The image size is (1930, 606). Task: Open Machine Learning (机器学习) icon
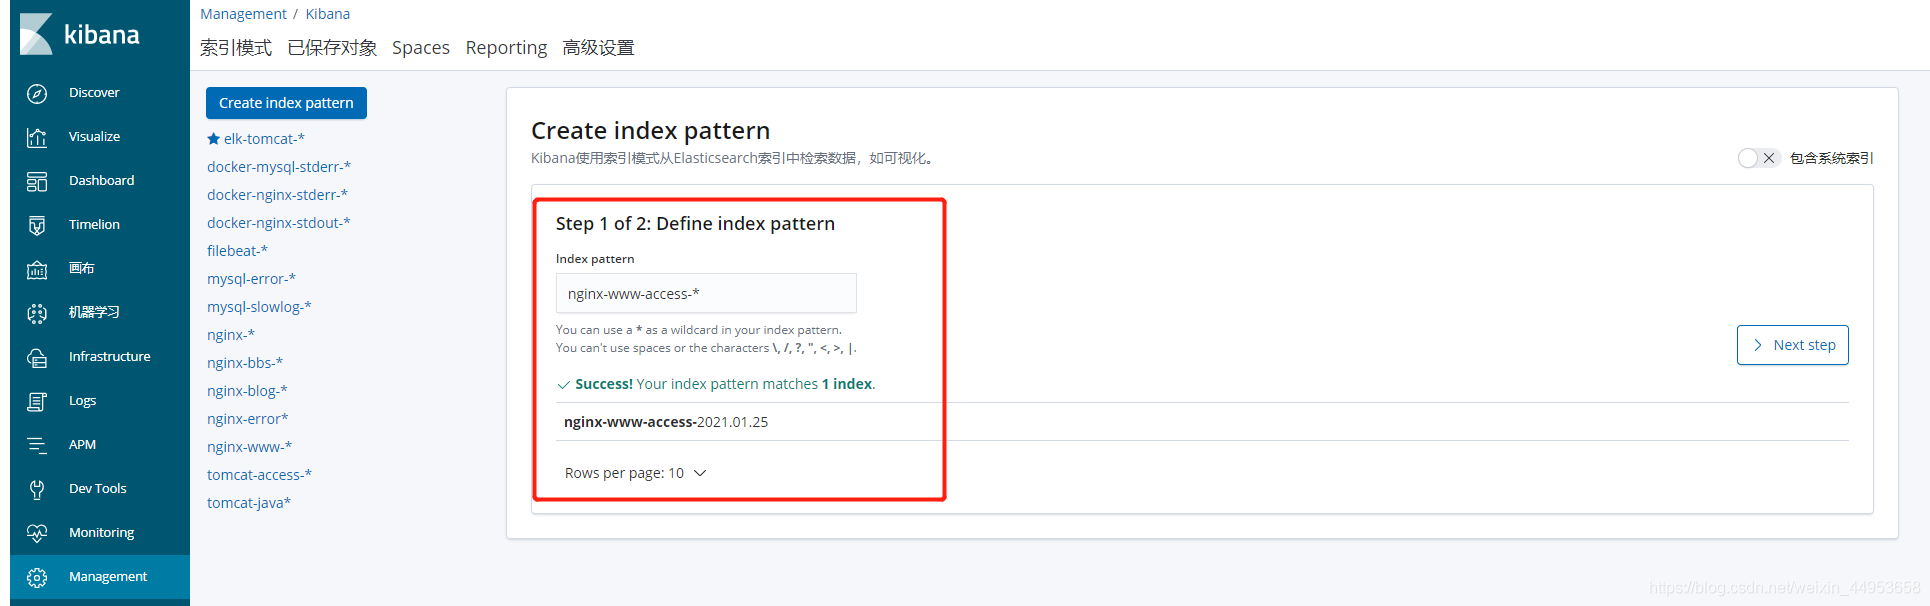pos(37,313)
